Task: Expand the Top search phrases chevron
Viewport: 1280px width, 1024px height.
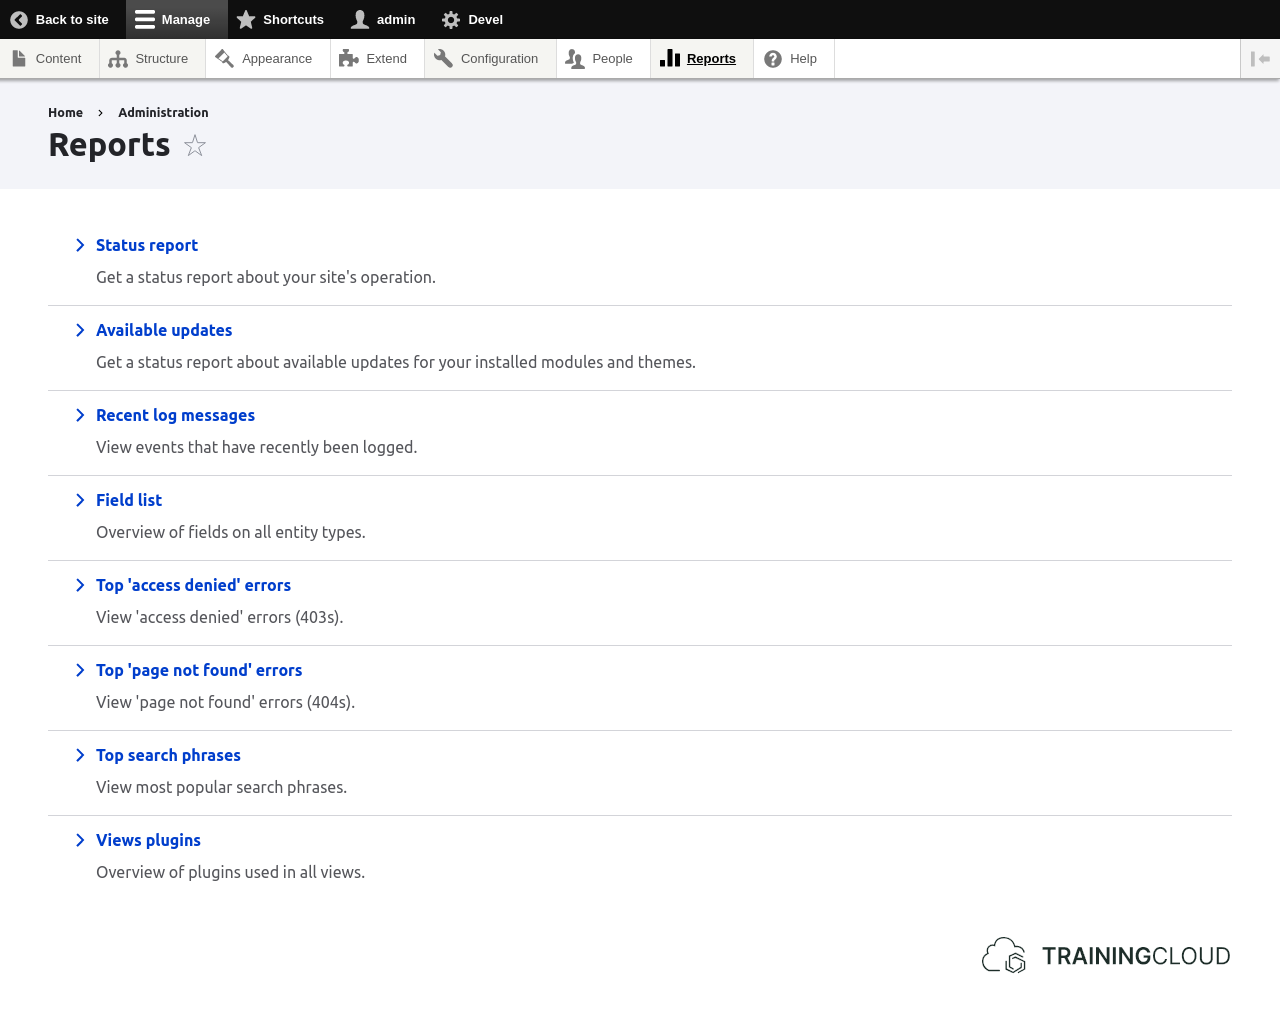Action: click(80, 755)
